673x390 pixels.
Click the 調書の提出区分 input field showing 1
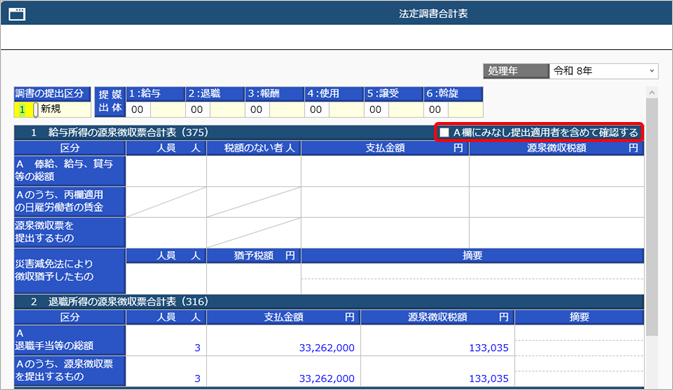pos(22,109)
